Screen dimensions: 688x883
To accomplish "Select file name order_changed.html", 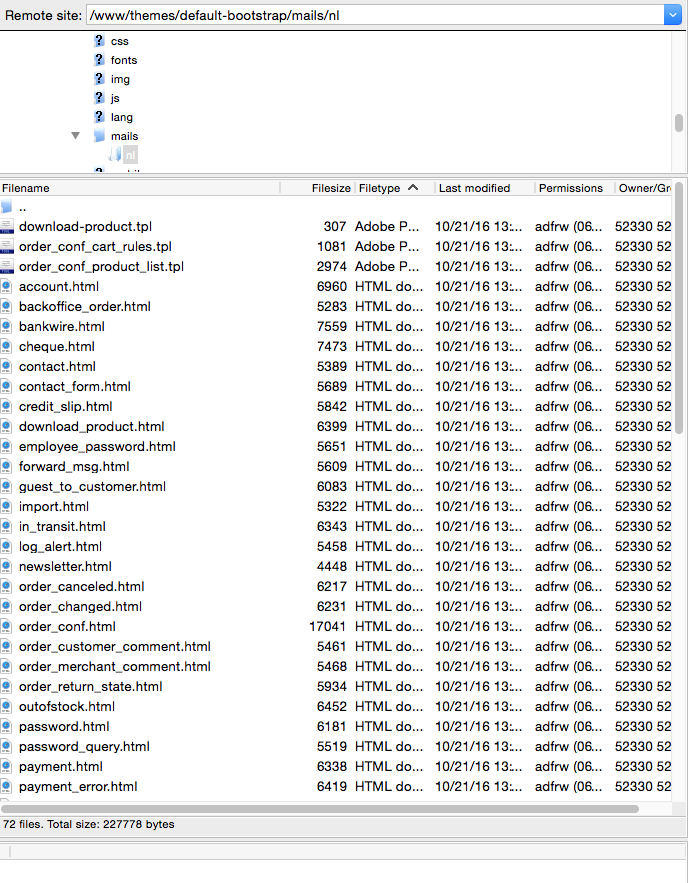I will tap(80, 606).
